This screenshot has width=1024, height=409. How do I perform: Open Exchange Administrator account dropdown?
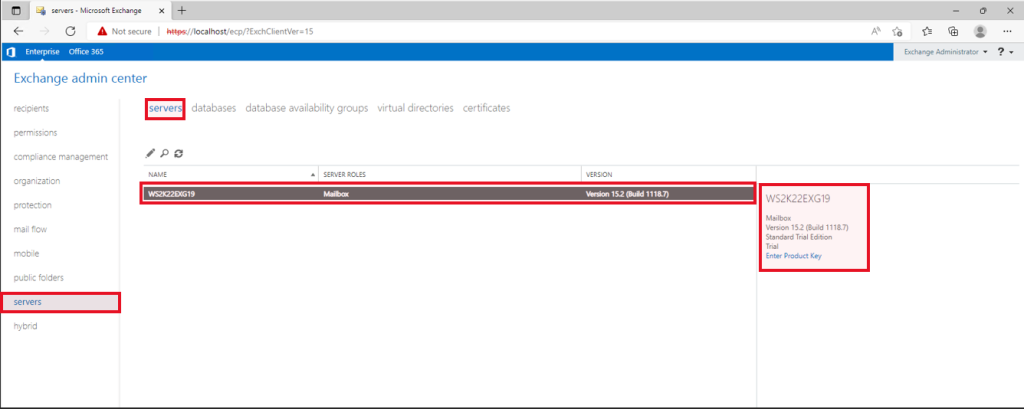pyautogui.click(x=946, y=52)
